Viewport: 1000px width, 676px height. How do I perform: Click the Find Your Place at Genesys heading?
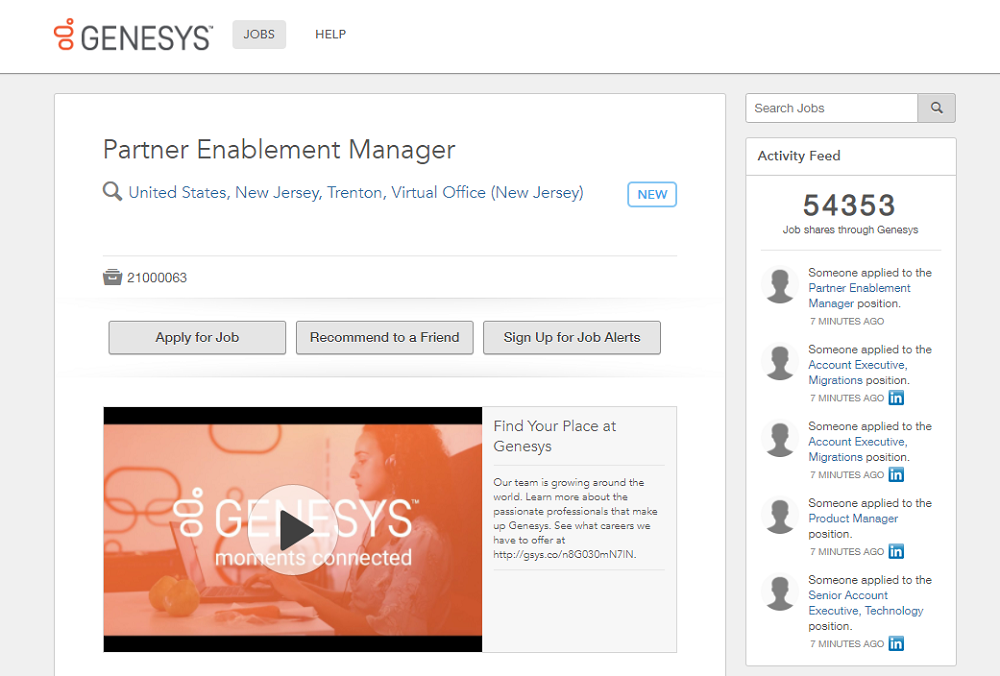[x=555, y=436]
